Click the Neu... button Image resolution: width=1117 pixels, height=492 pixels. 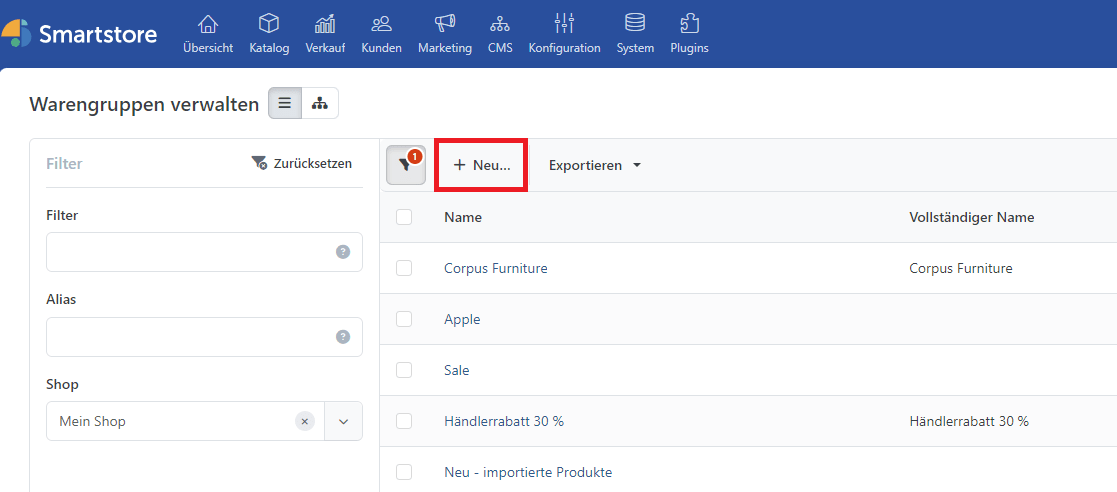coord(481,165)
